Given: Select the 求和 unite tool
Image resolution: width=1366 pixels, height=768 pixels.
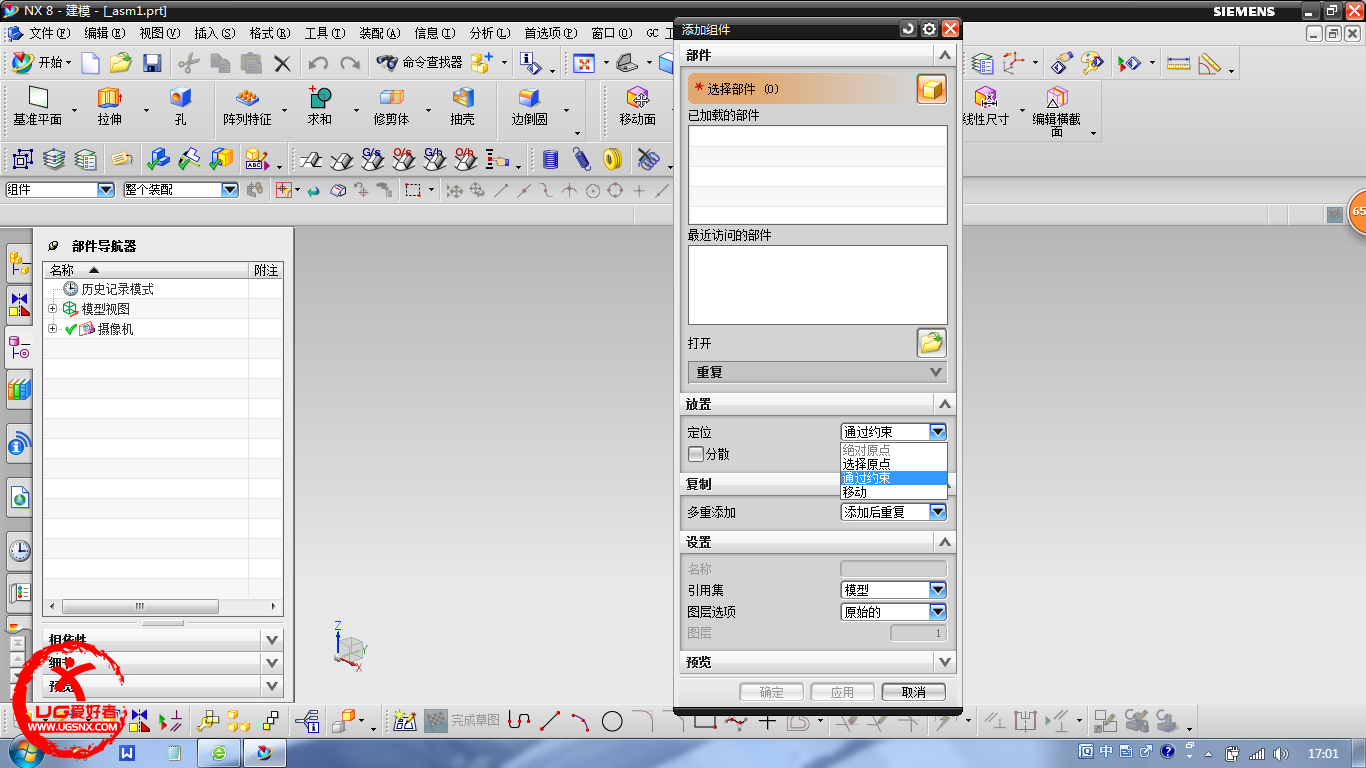Looking at the screenshot, I should pos(319,107).
